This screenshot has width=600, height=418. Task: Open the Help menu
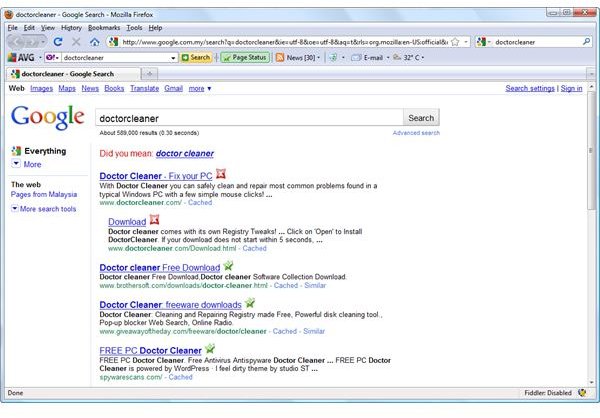click(155, 28)
